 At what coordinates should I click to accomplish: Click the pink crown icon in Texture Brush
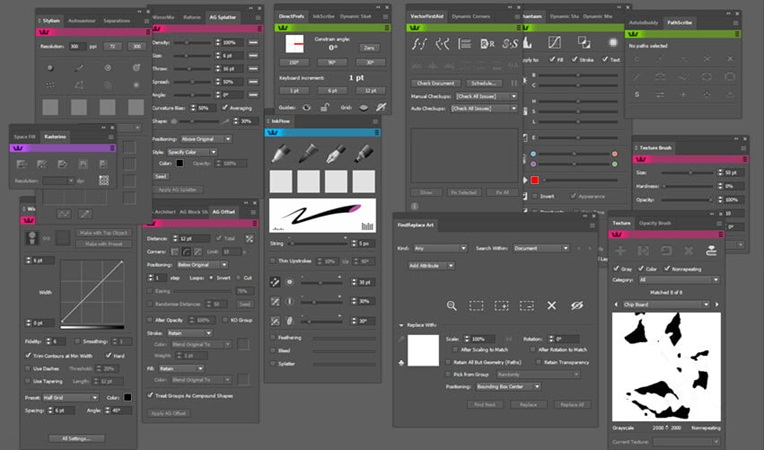(x=640, y=159)
